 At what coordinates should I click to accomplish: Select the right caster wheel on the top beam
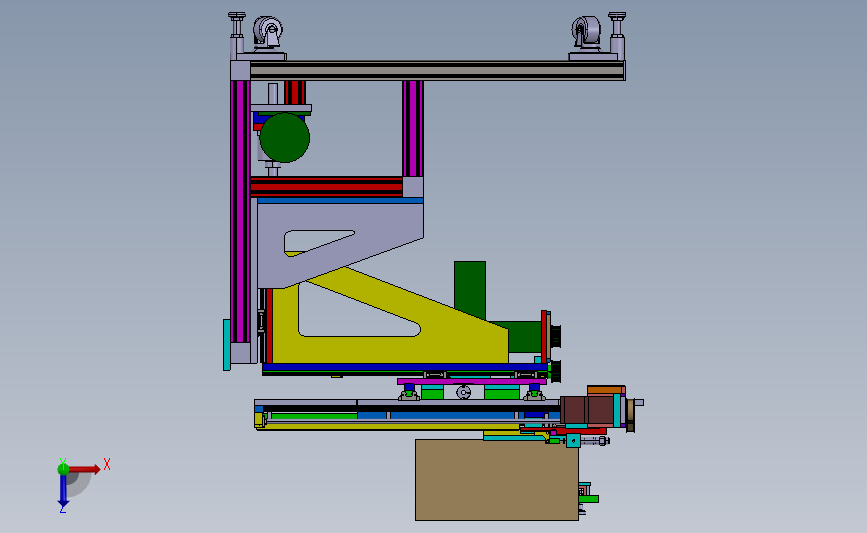tap(587, 32)
